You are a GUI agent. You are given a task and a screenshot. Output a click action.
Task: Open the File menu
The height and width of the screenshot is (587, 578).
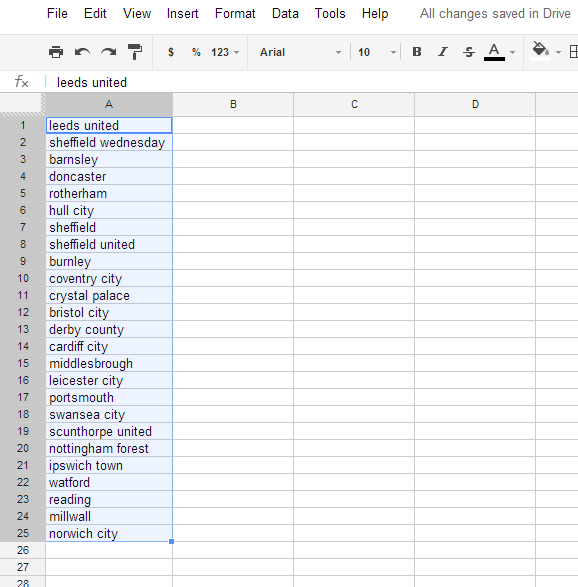click(x=57, y=13)
